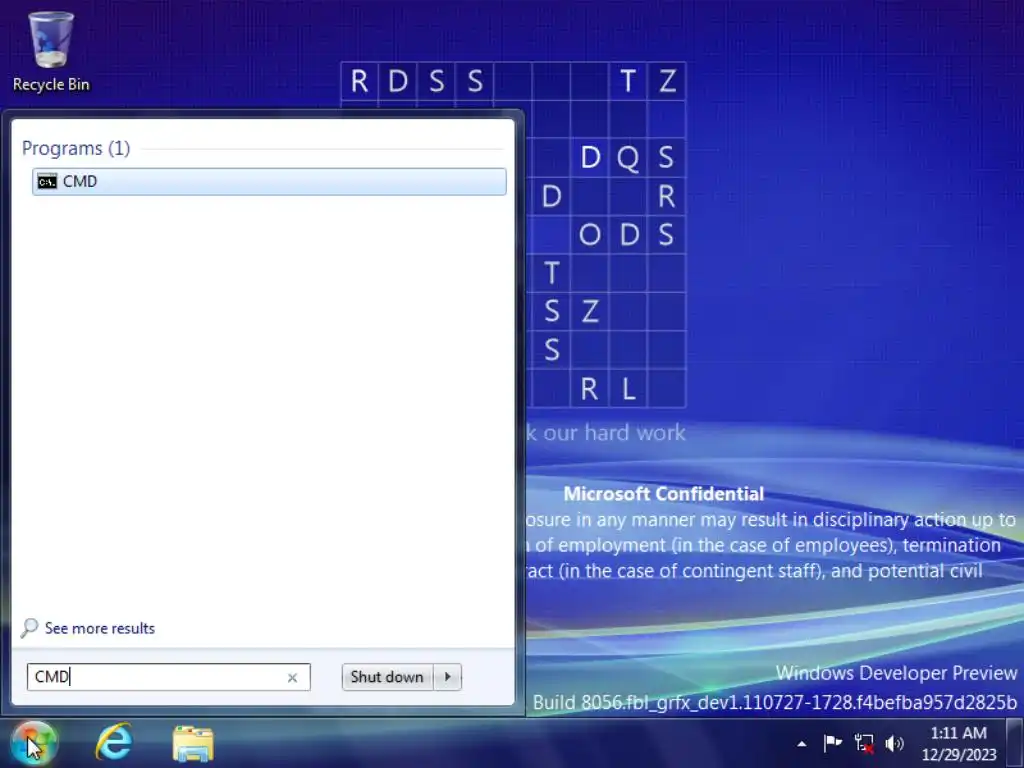Open Action Center flag icon
Viewport: 1024px width, 768px height.
(x=832, y=743)
